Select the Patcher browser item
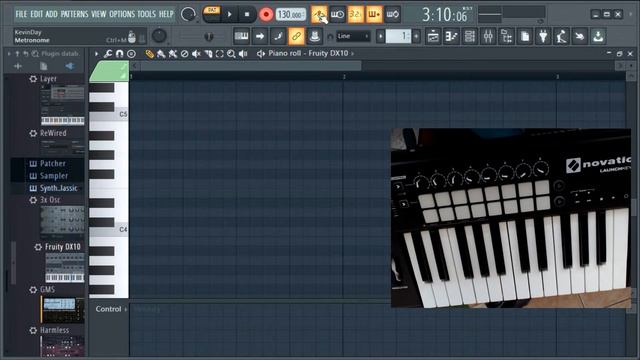 53,163
